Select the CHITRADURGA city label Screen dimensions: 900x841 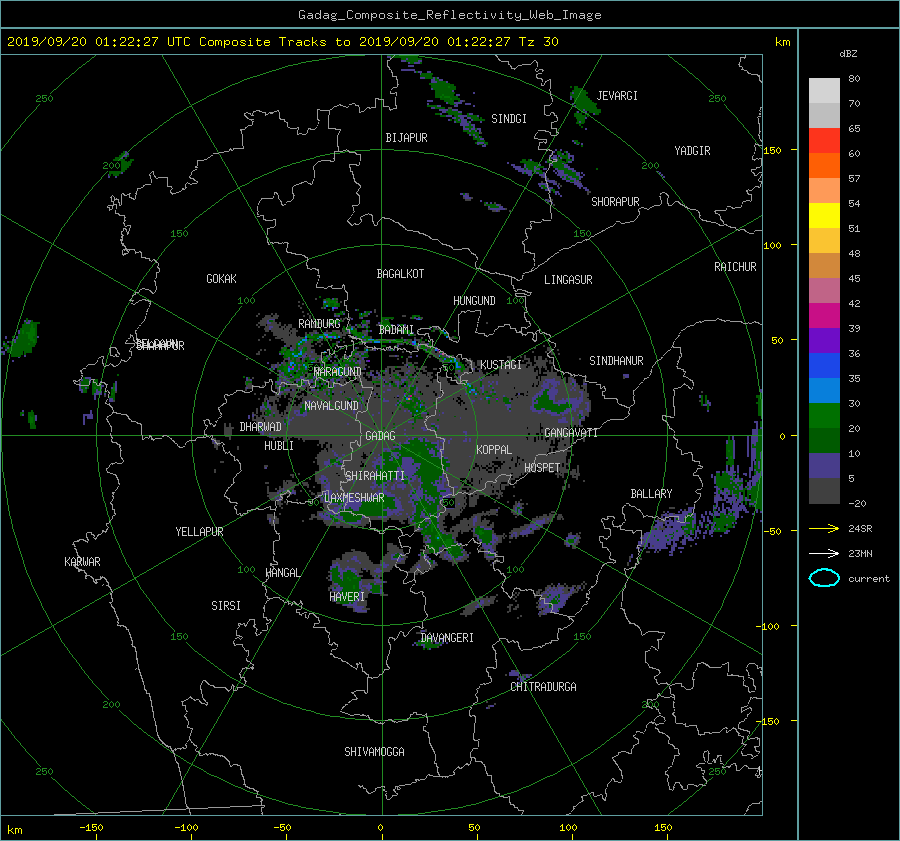[x=543, y=687]
